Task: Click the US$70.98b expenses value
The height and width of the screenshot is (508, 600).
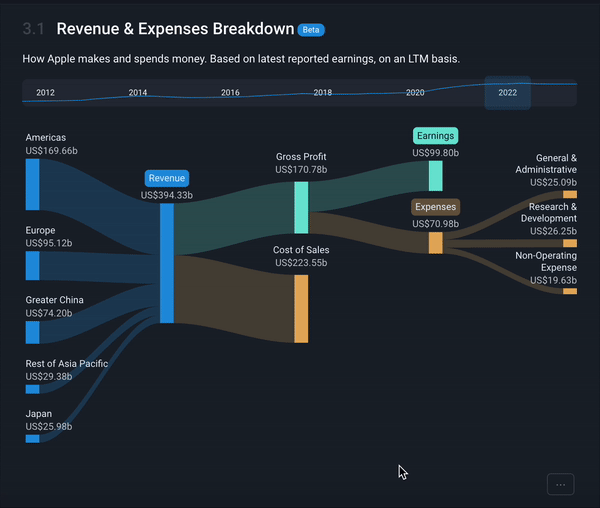Action: [x=435, y=224]
